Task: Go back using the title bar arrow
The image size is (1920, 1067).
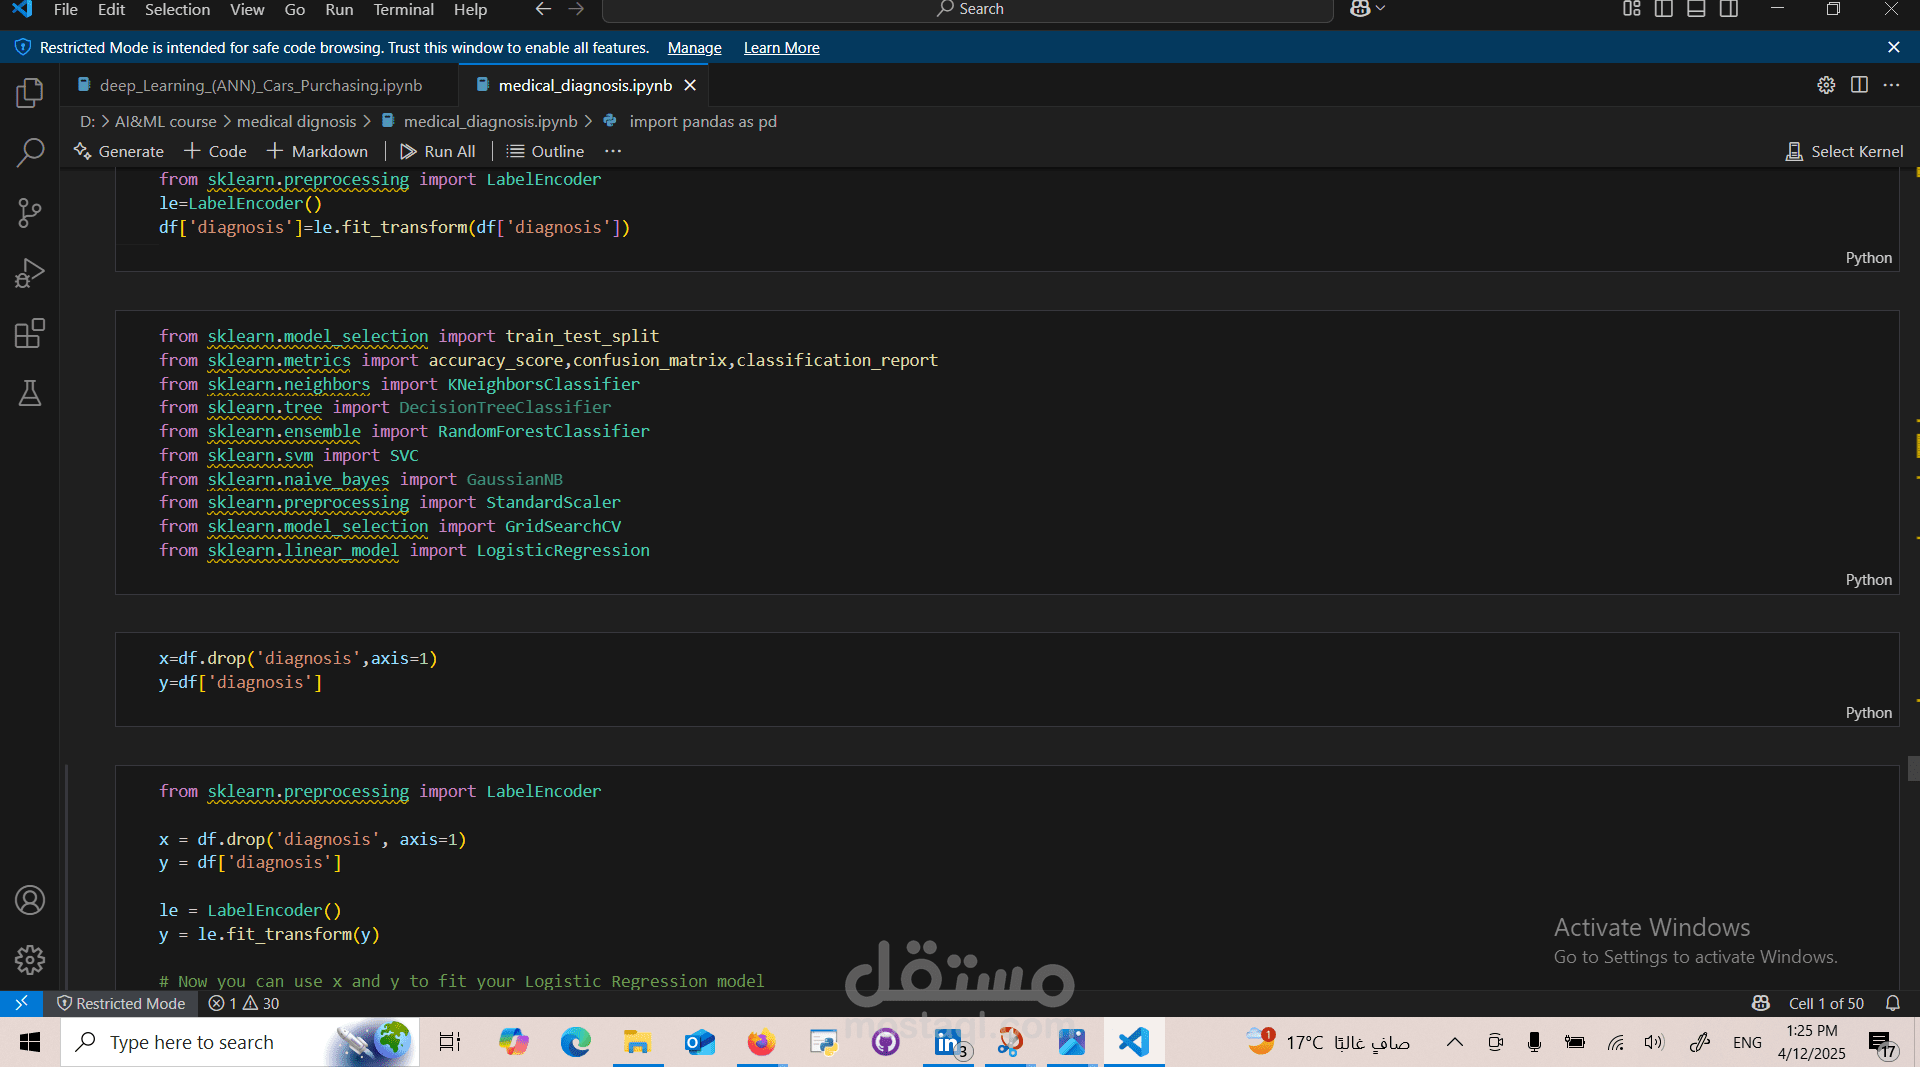Action: 543,9
